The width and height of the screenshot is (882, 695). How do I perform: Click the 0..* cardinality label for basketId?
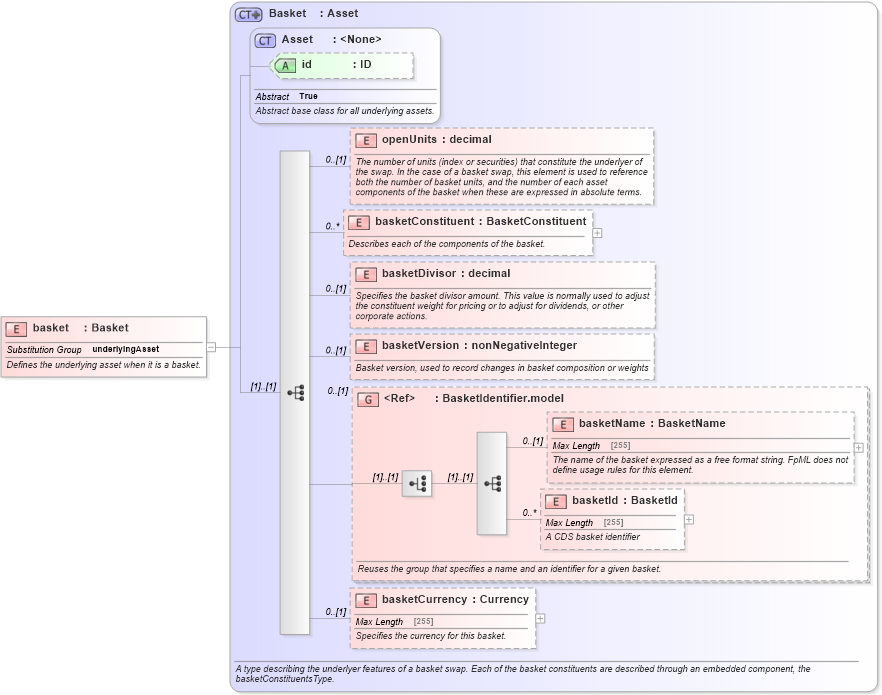click(529, 512)
